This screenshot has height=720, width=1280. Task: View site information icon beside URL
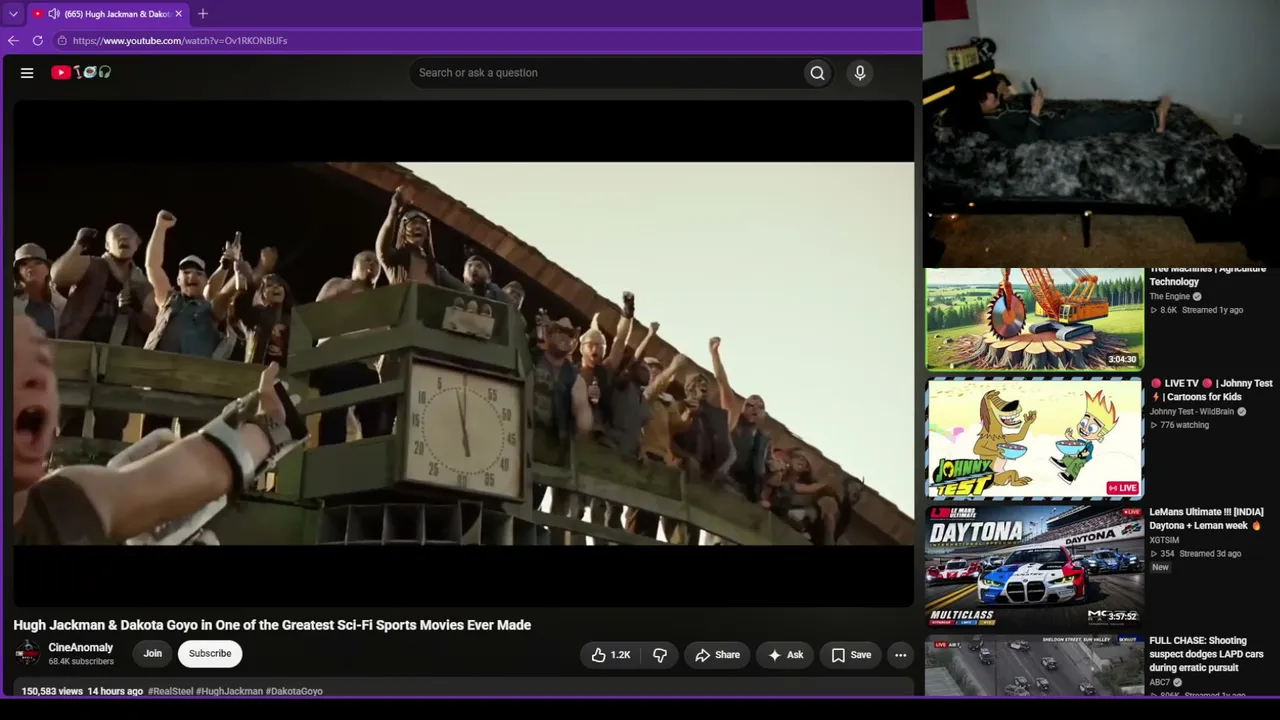(x=62, y=41)
